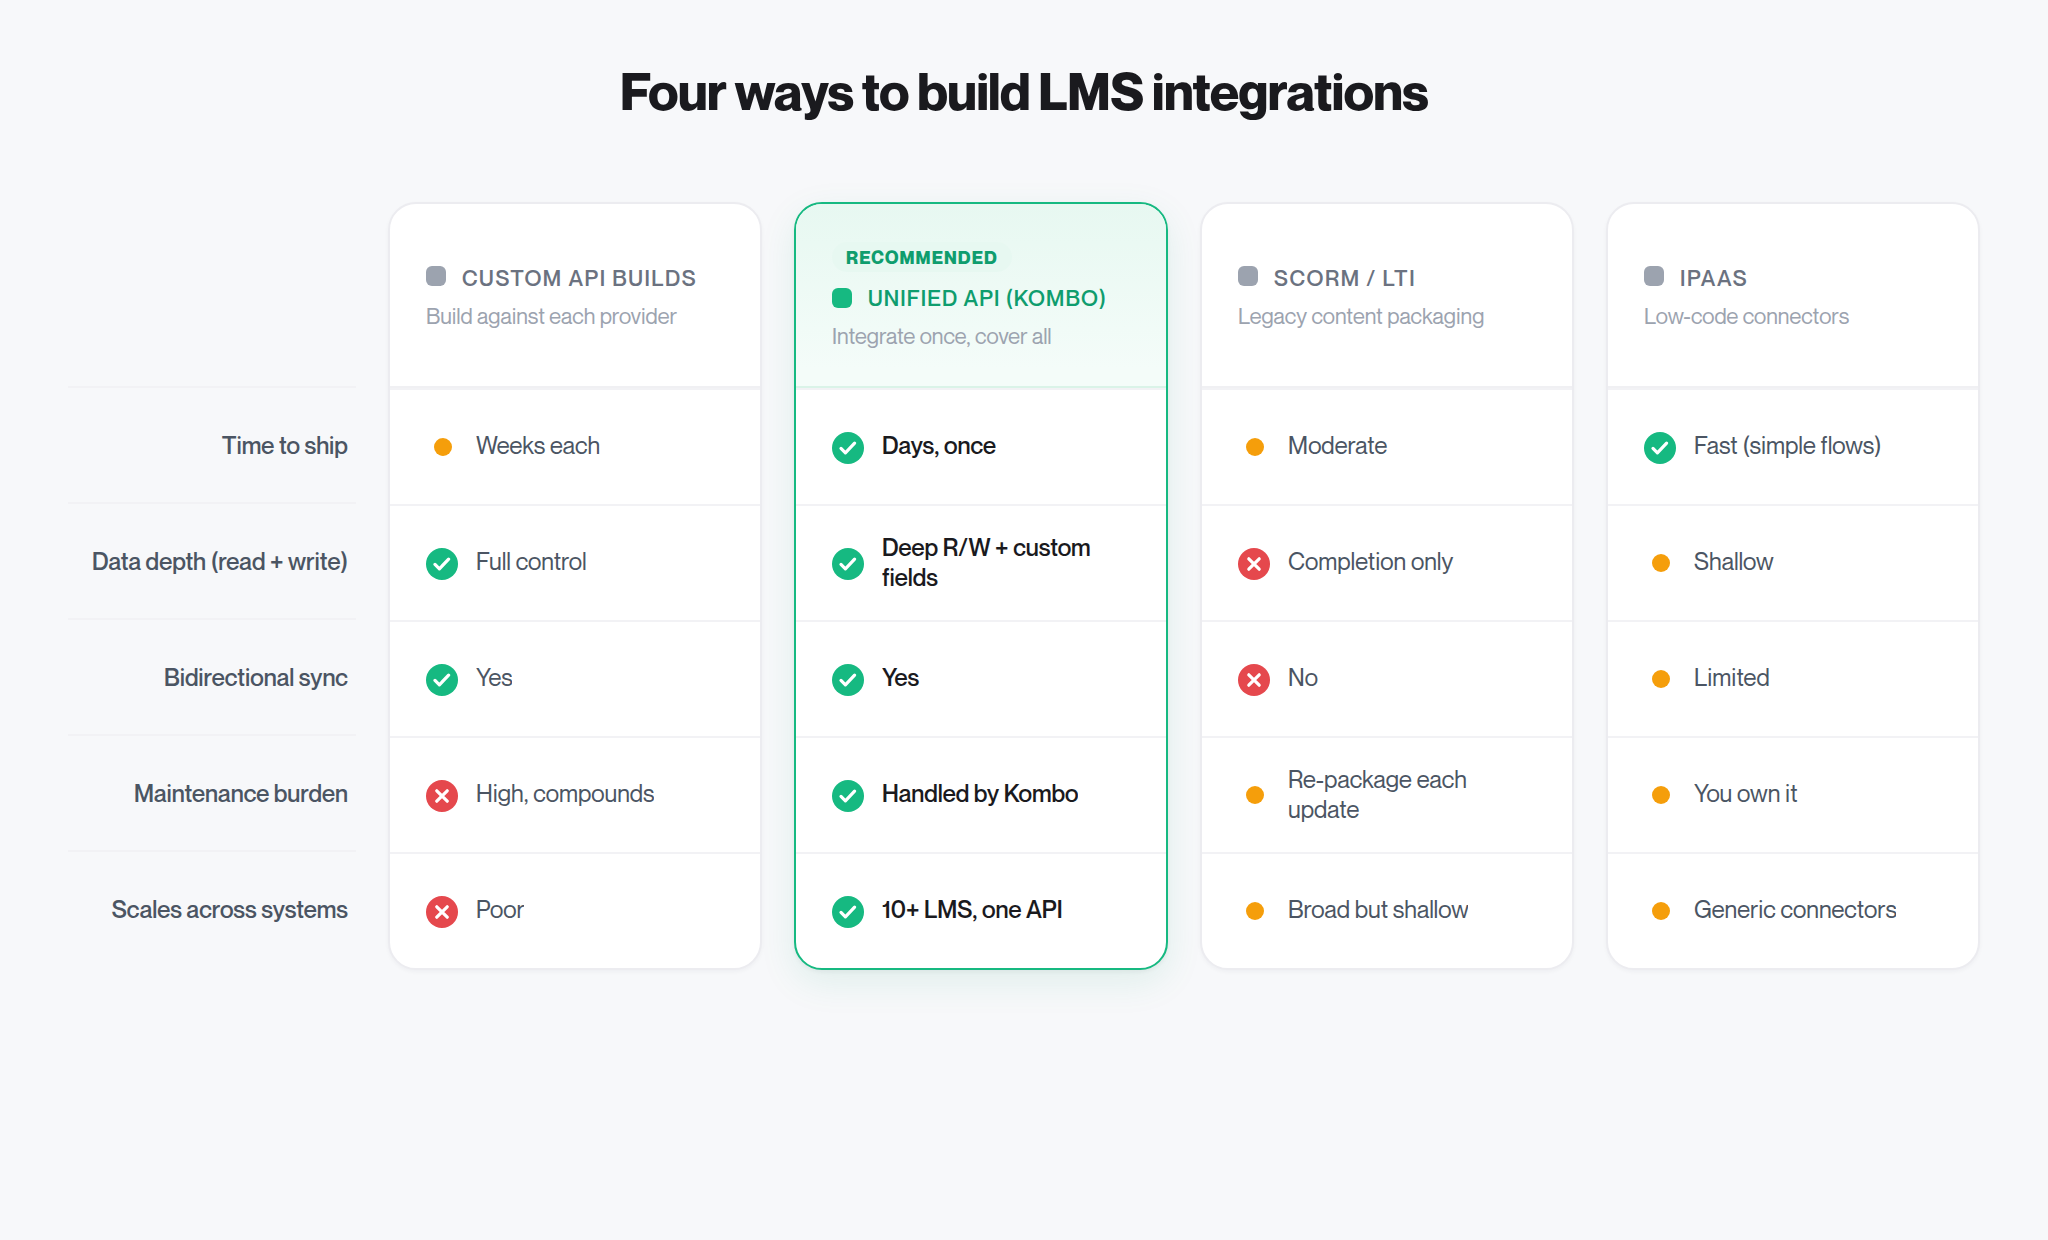2048x1240 pixels.
Task: Click Integrate once, cover all subtitle
Action: click(941, 337)
